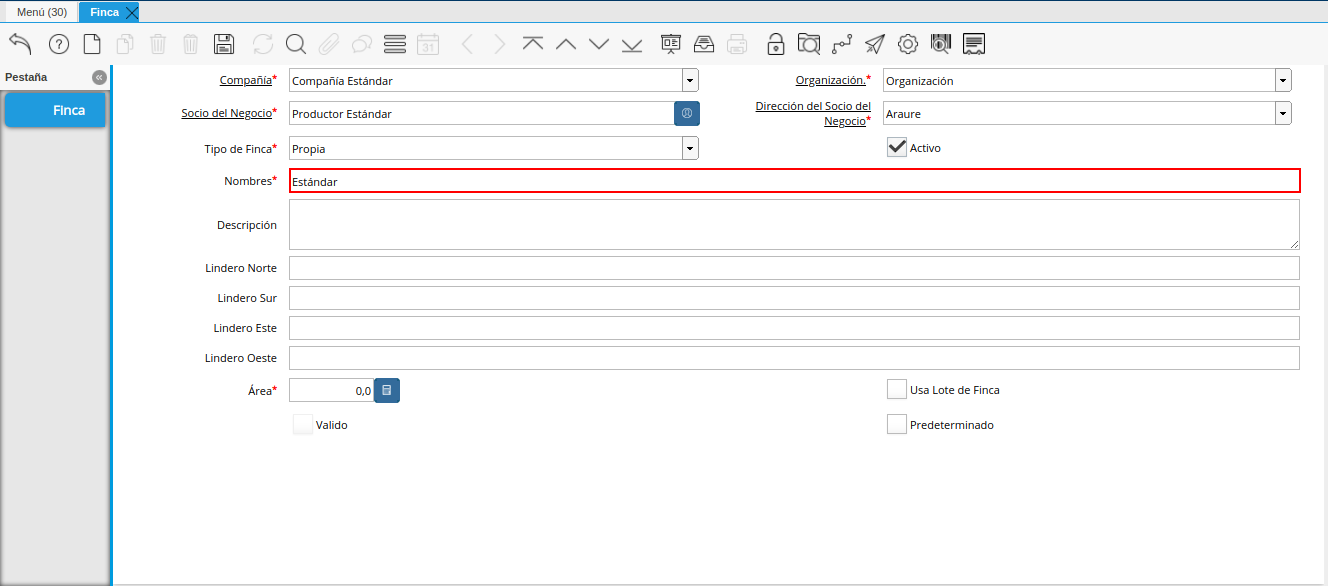Toggle grid view with list icon

394,44
